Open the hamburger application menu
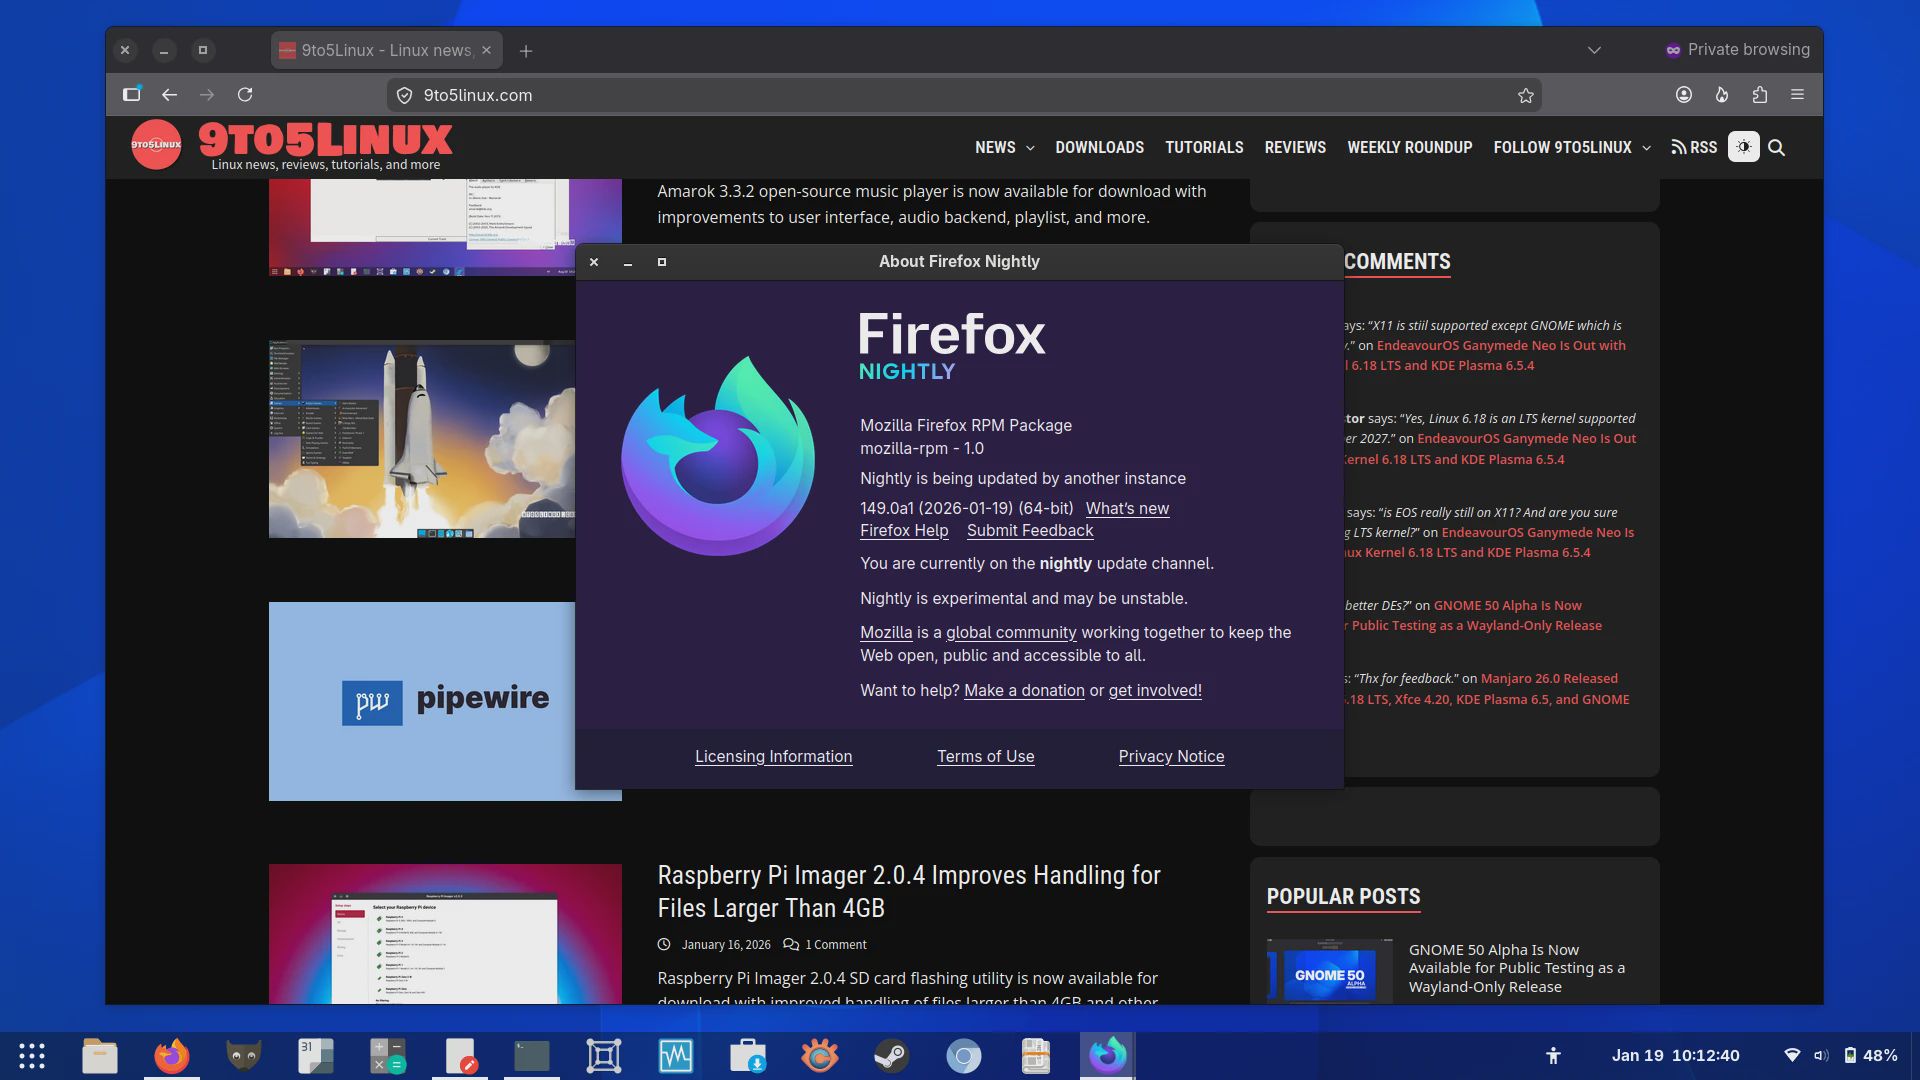This screenshot has width=1920, height=1080. [1797, 95]
